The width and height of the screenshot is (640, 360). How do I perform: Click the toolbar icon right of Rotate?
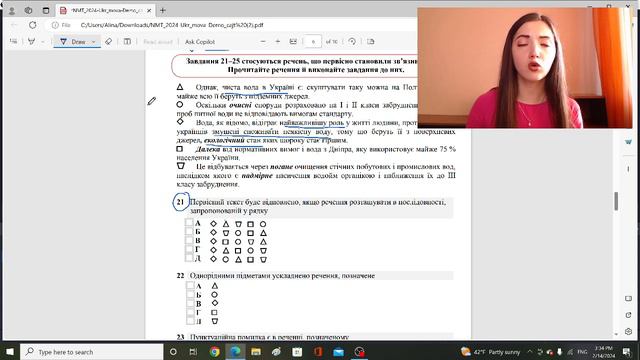tap(371, 42)
